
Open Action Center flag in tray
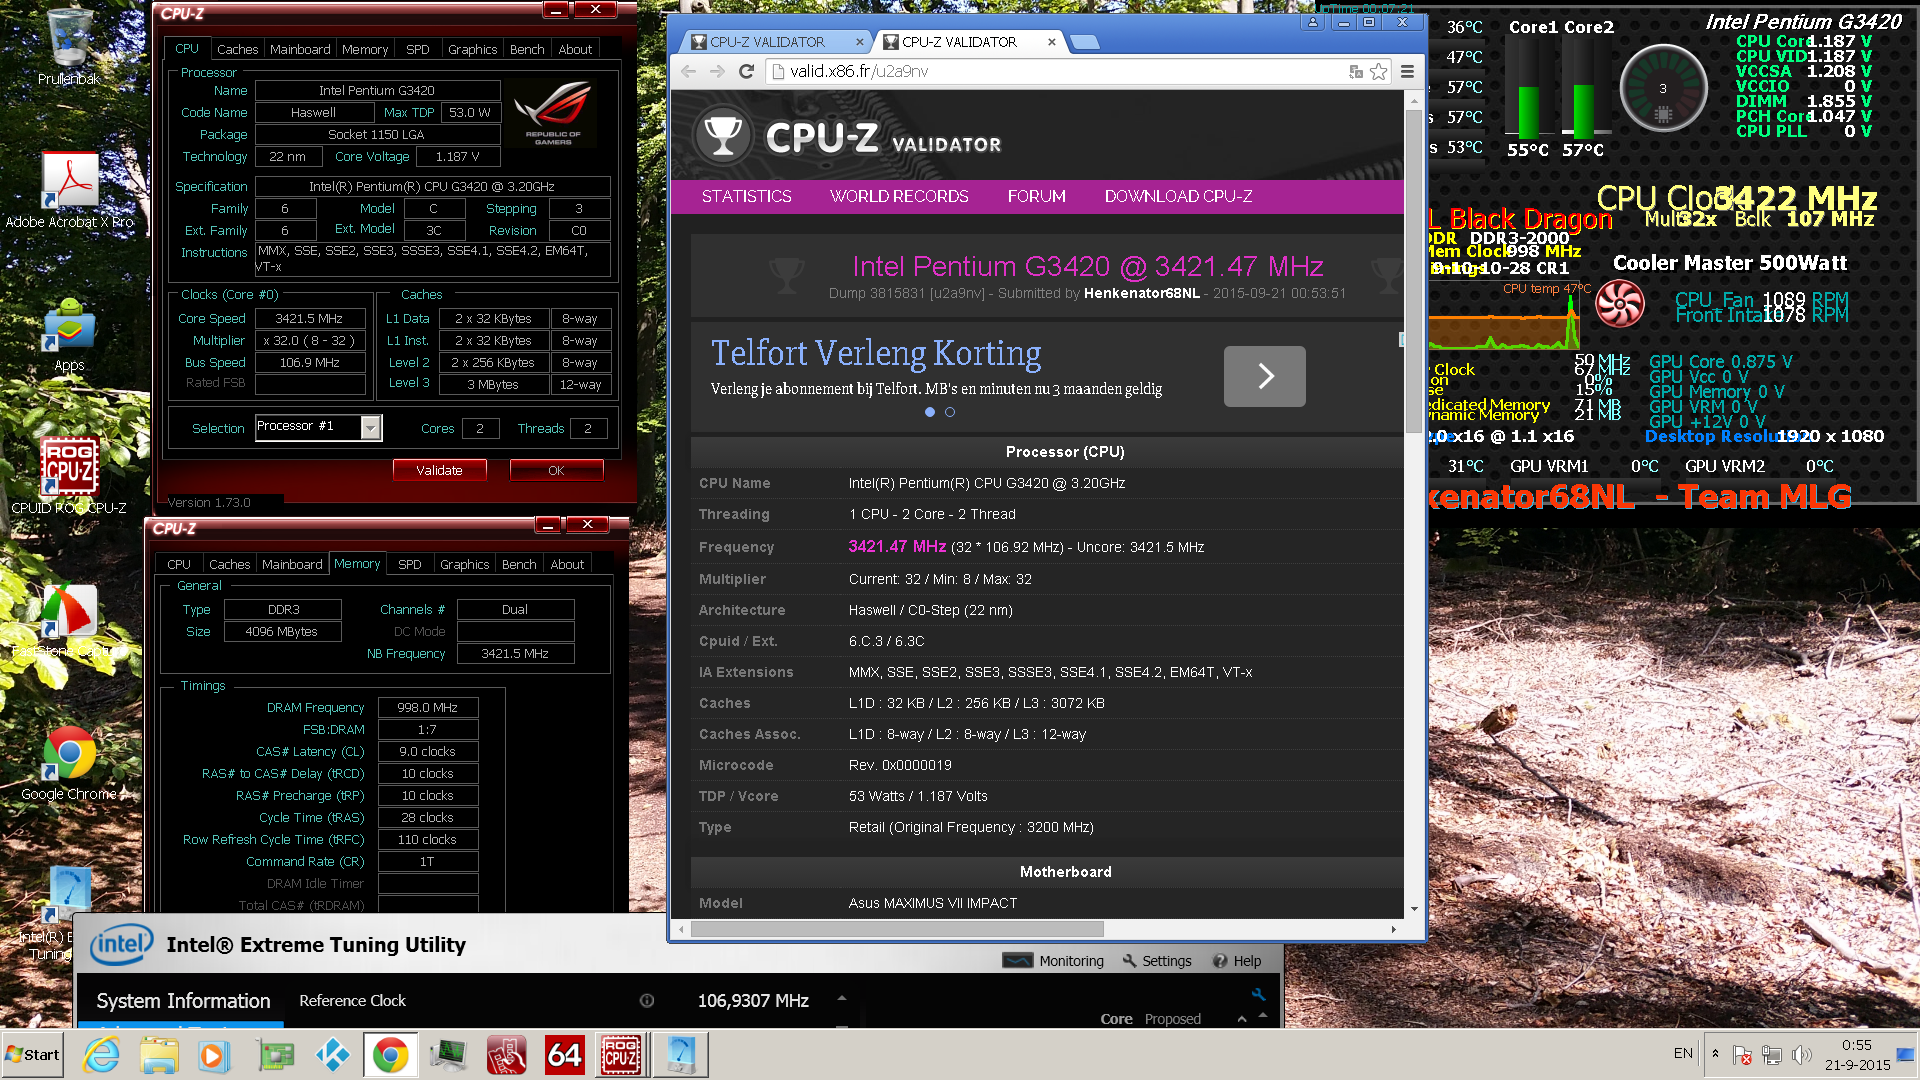pos(1742,1055)
